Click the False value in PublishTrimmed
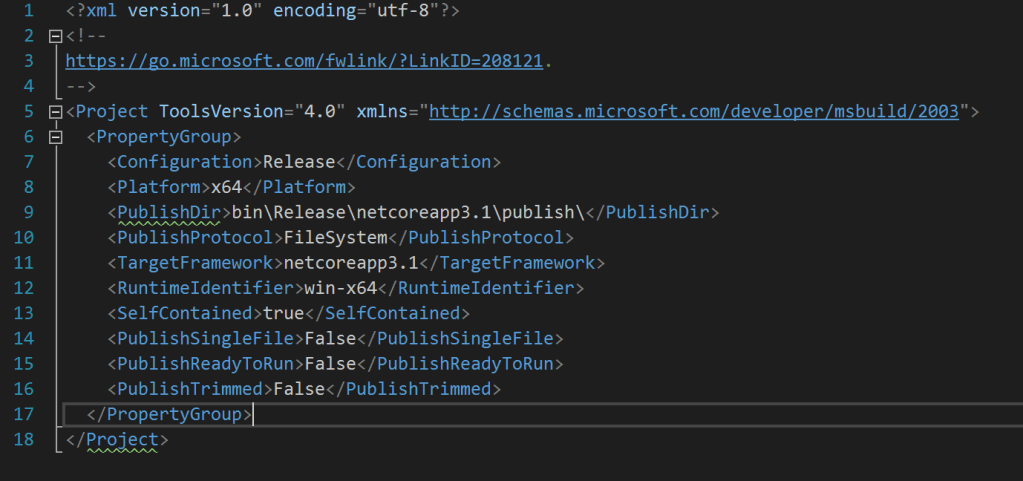This screenshot has width=1023, height=481. [x=303, y=388]
